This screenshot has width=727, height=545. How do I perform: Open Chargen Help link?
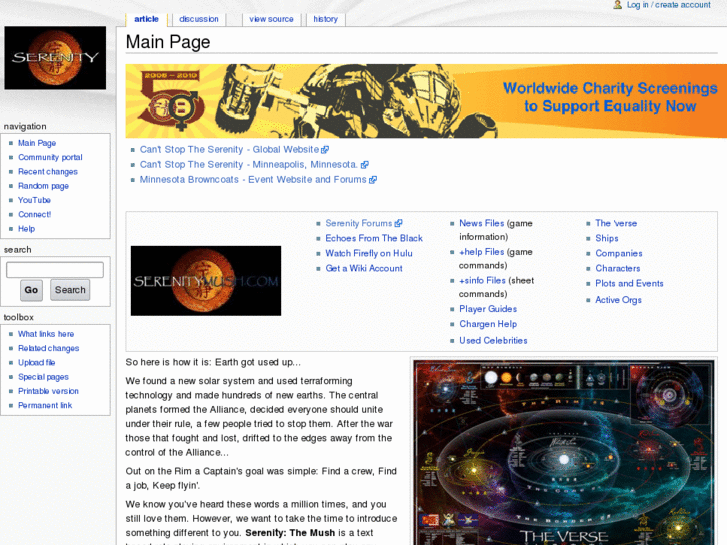point(488,324)
